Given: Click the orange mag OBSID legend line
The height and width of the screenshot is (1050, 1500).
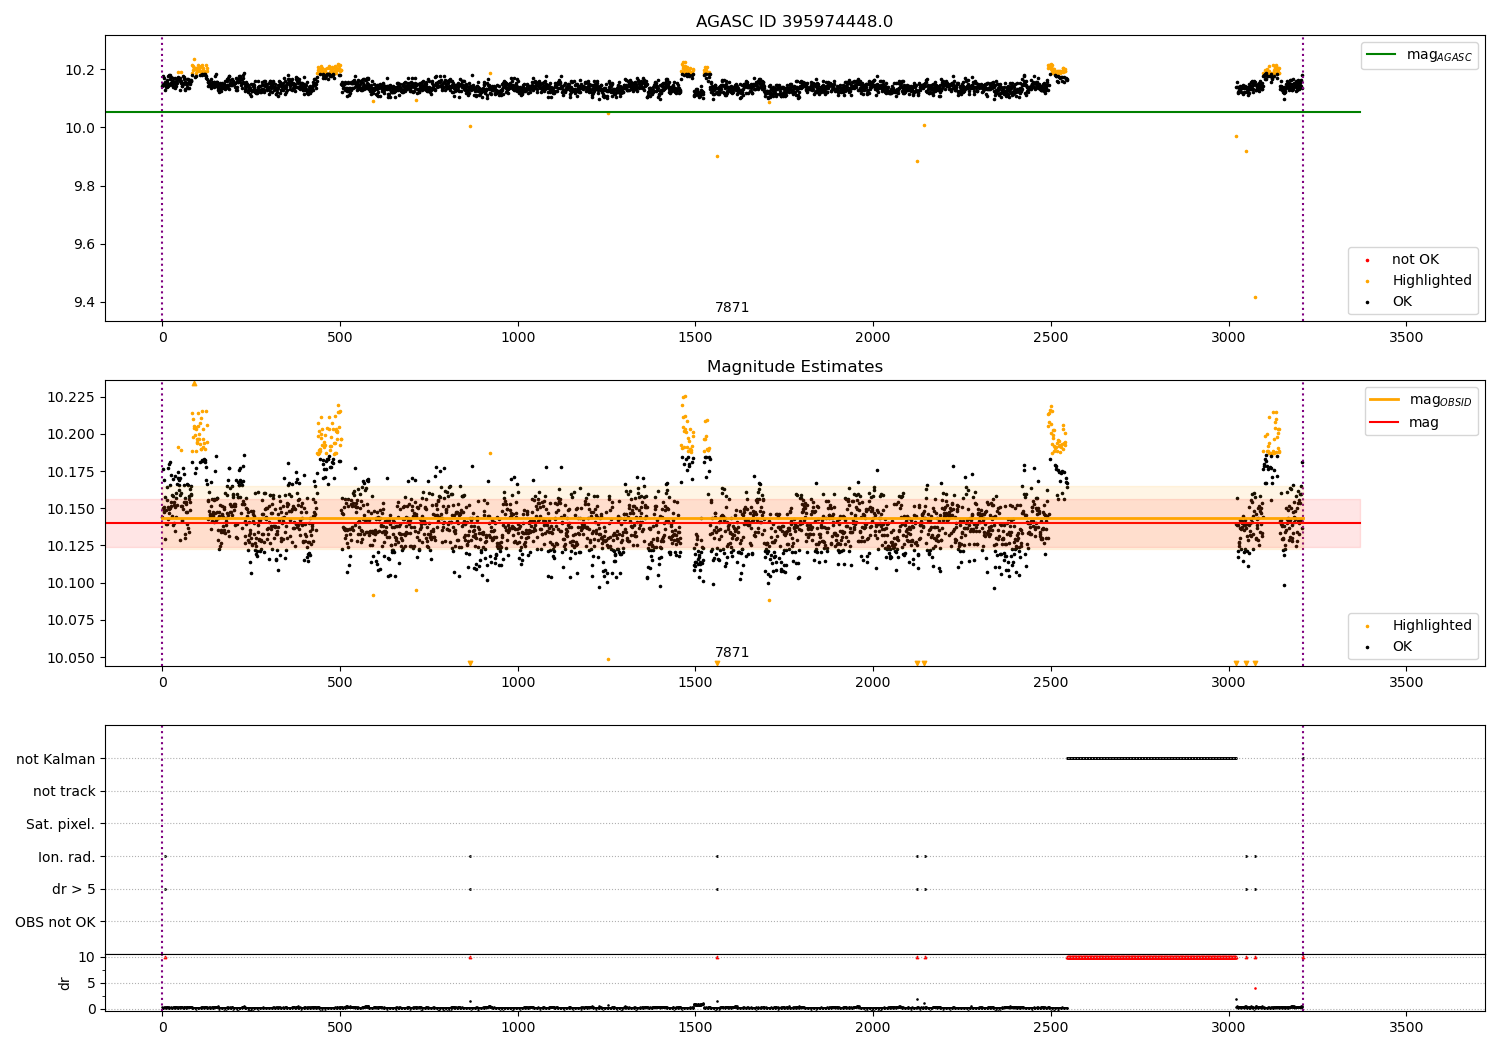Looking at the screenshot, I should pos(1385,399).
